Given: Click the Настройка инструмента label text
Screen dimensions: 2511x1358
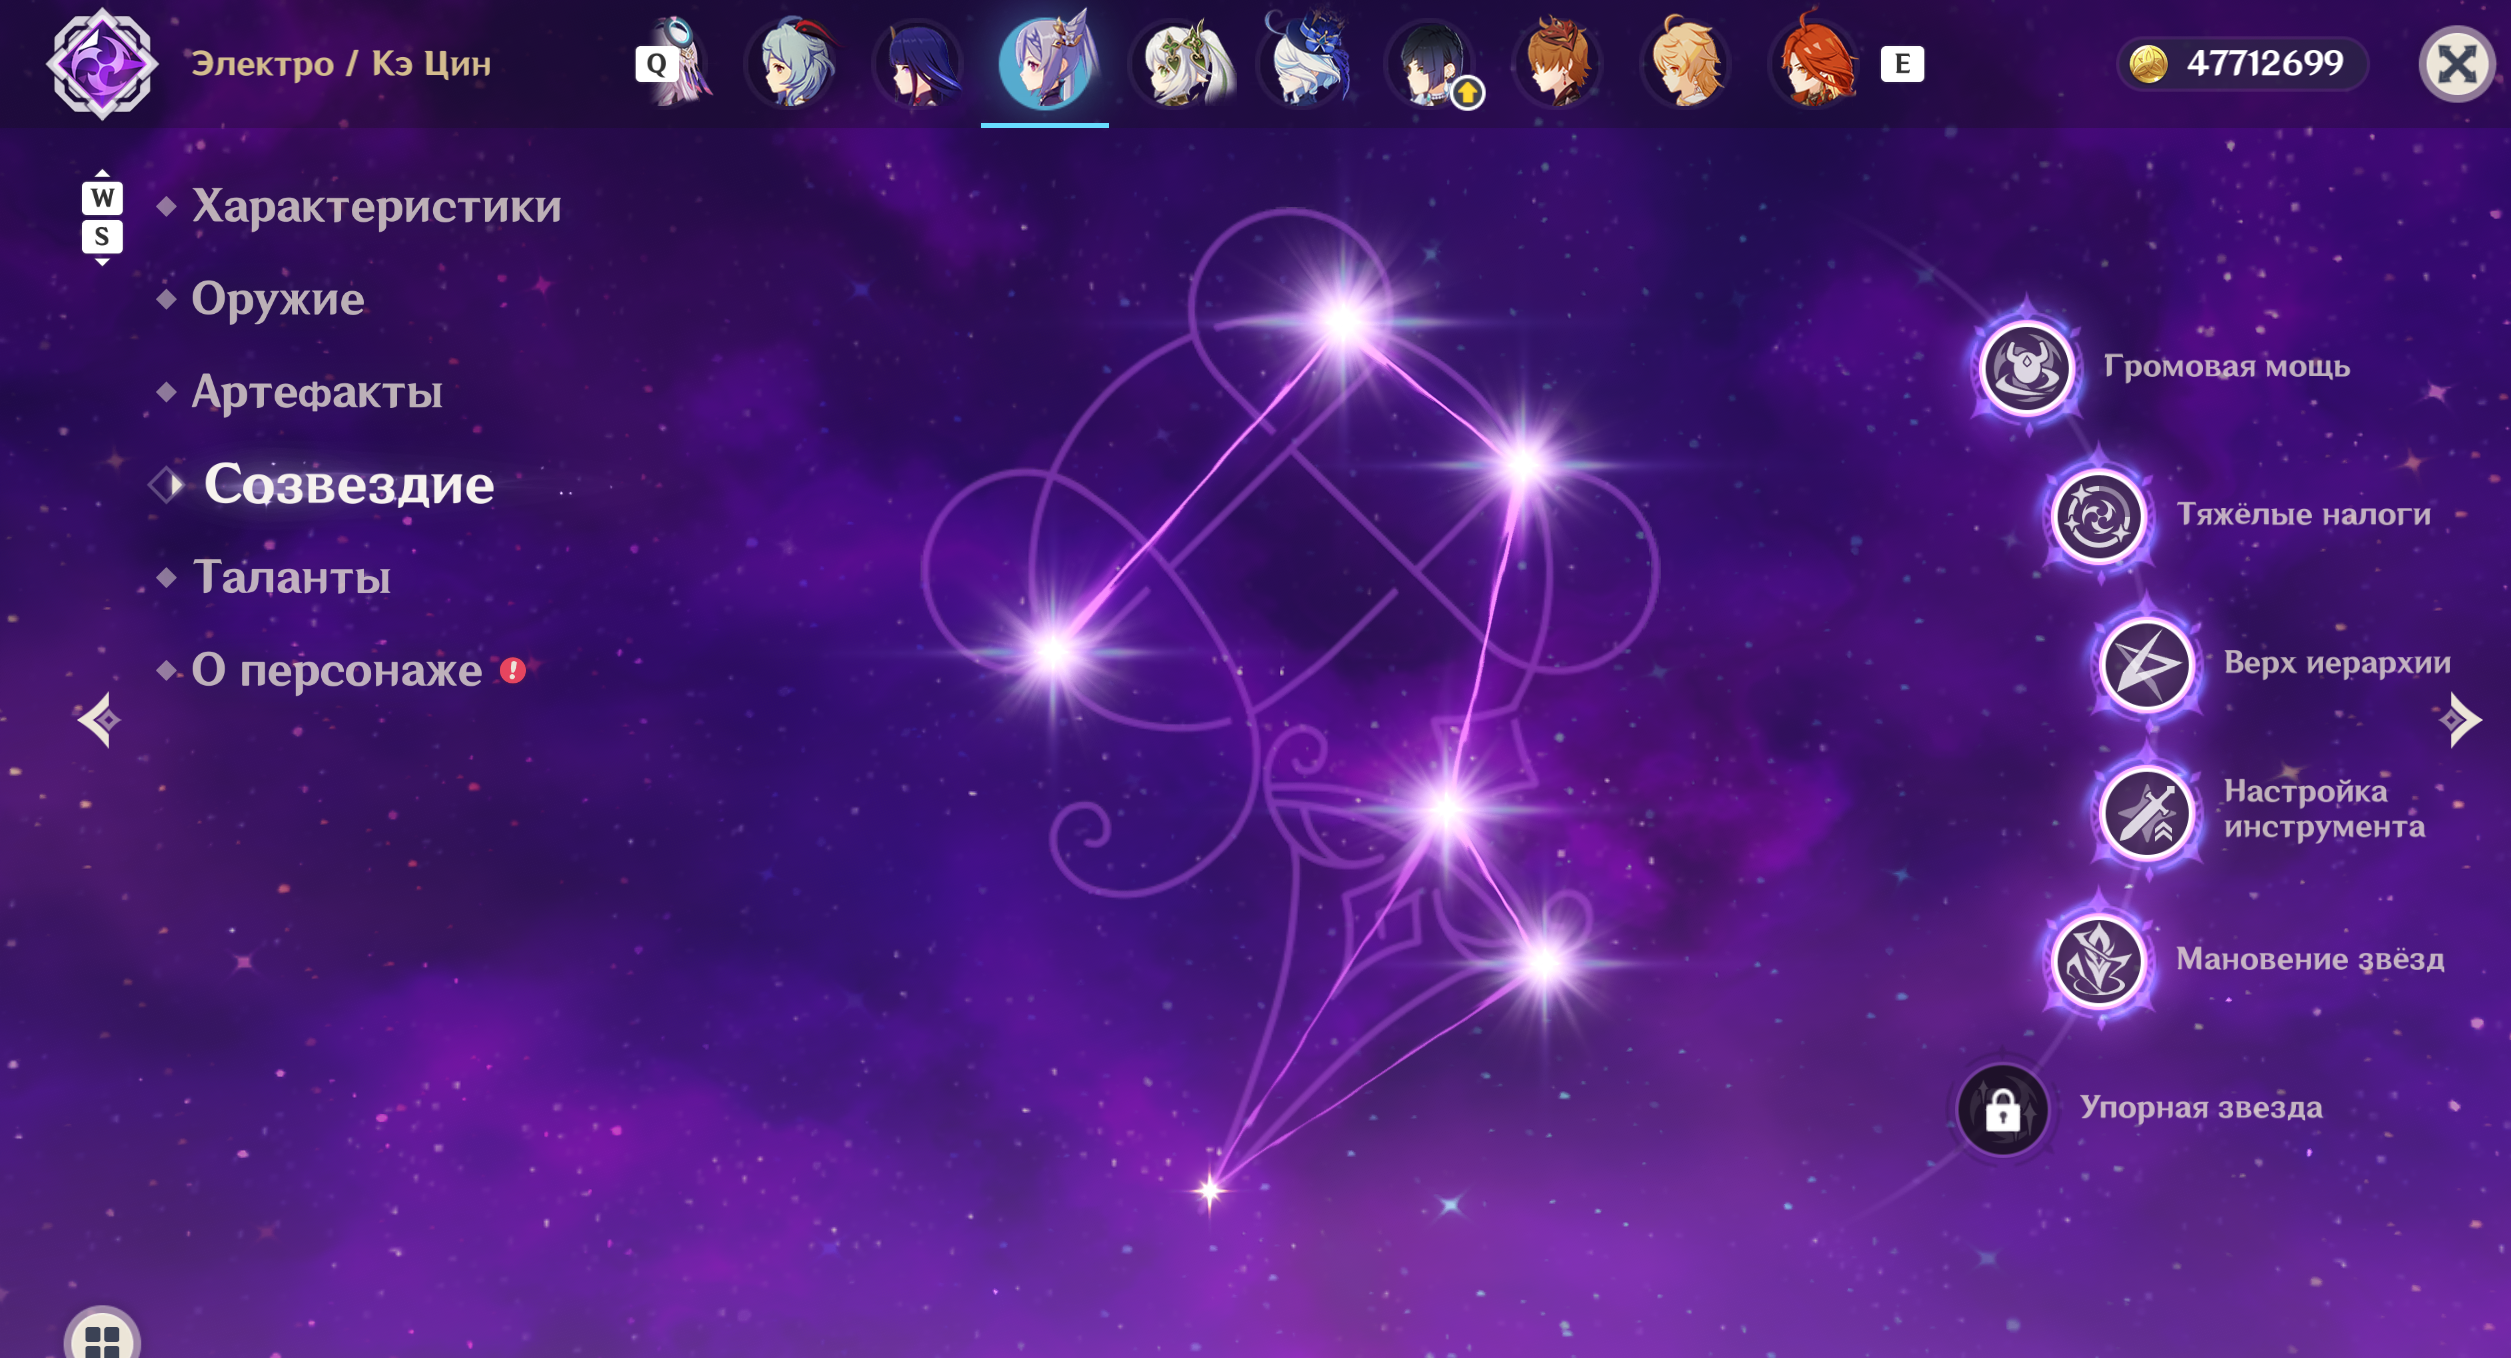Looking at the screenshot, I should (2324, 809).
